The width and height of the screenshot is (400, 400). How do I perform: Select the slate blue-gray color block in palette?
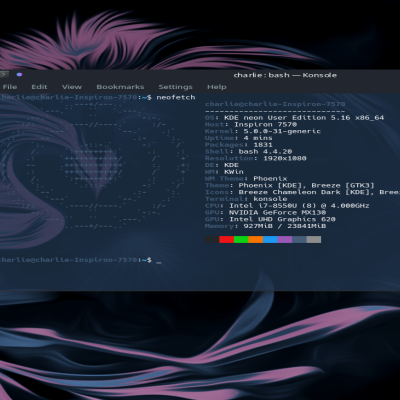tap(299, 239)
